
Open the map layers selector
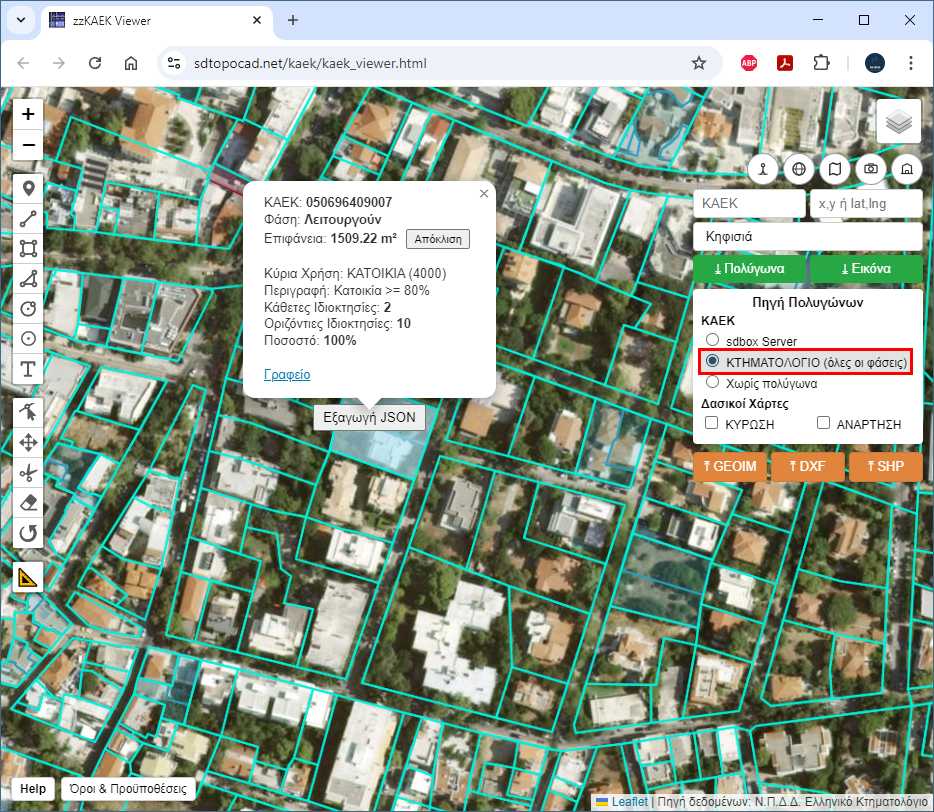tap(898, 122)
